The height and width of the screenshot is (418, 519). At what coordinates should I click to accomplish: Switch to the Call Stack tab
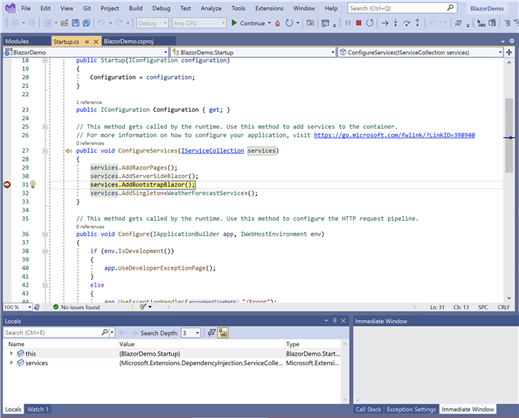[x=368, y=409]
